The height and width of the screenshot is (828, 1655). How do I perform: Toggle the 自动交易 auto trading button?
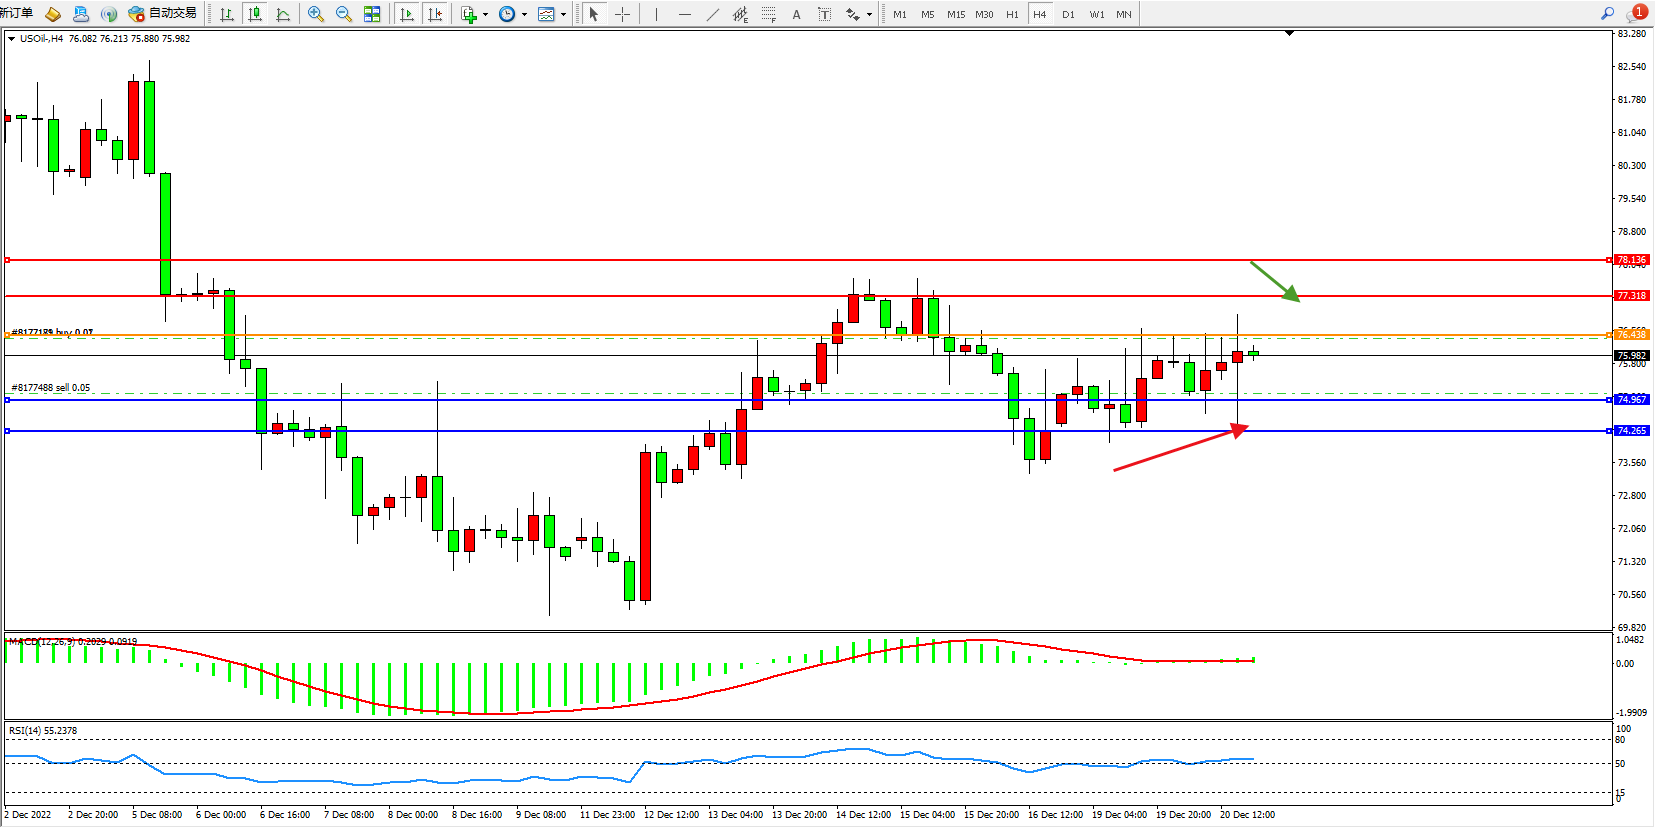pyautogui.click(x=163, y=14)
